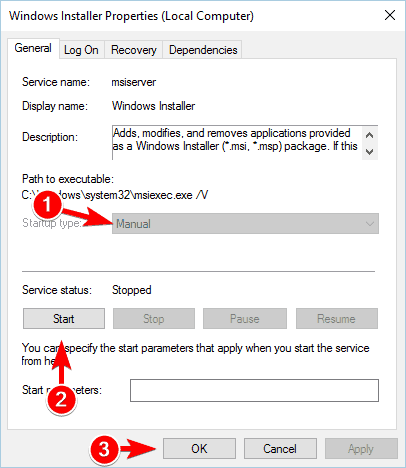The image size is (406, 468).
Task: Click the description scroll down arrow
Action: [369, 152]
